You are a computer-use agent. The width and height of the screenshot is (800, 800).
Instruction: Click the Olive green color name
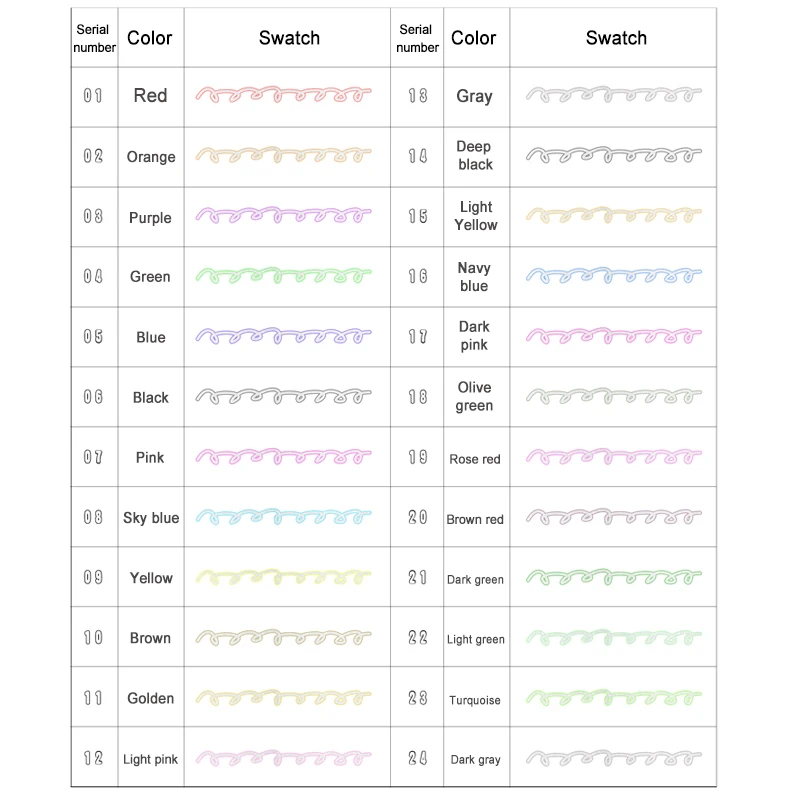click(x=475, y=397)
